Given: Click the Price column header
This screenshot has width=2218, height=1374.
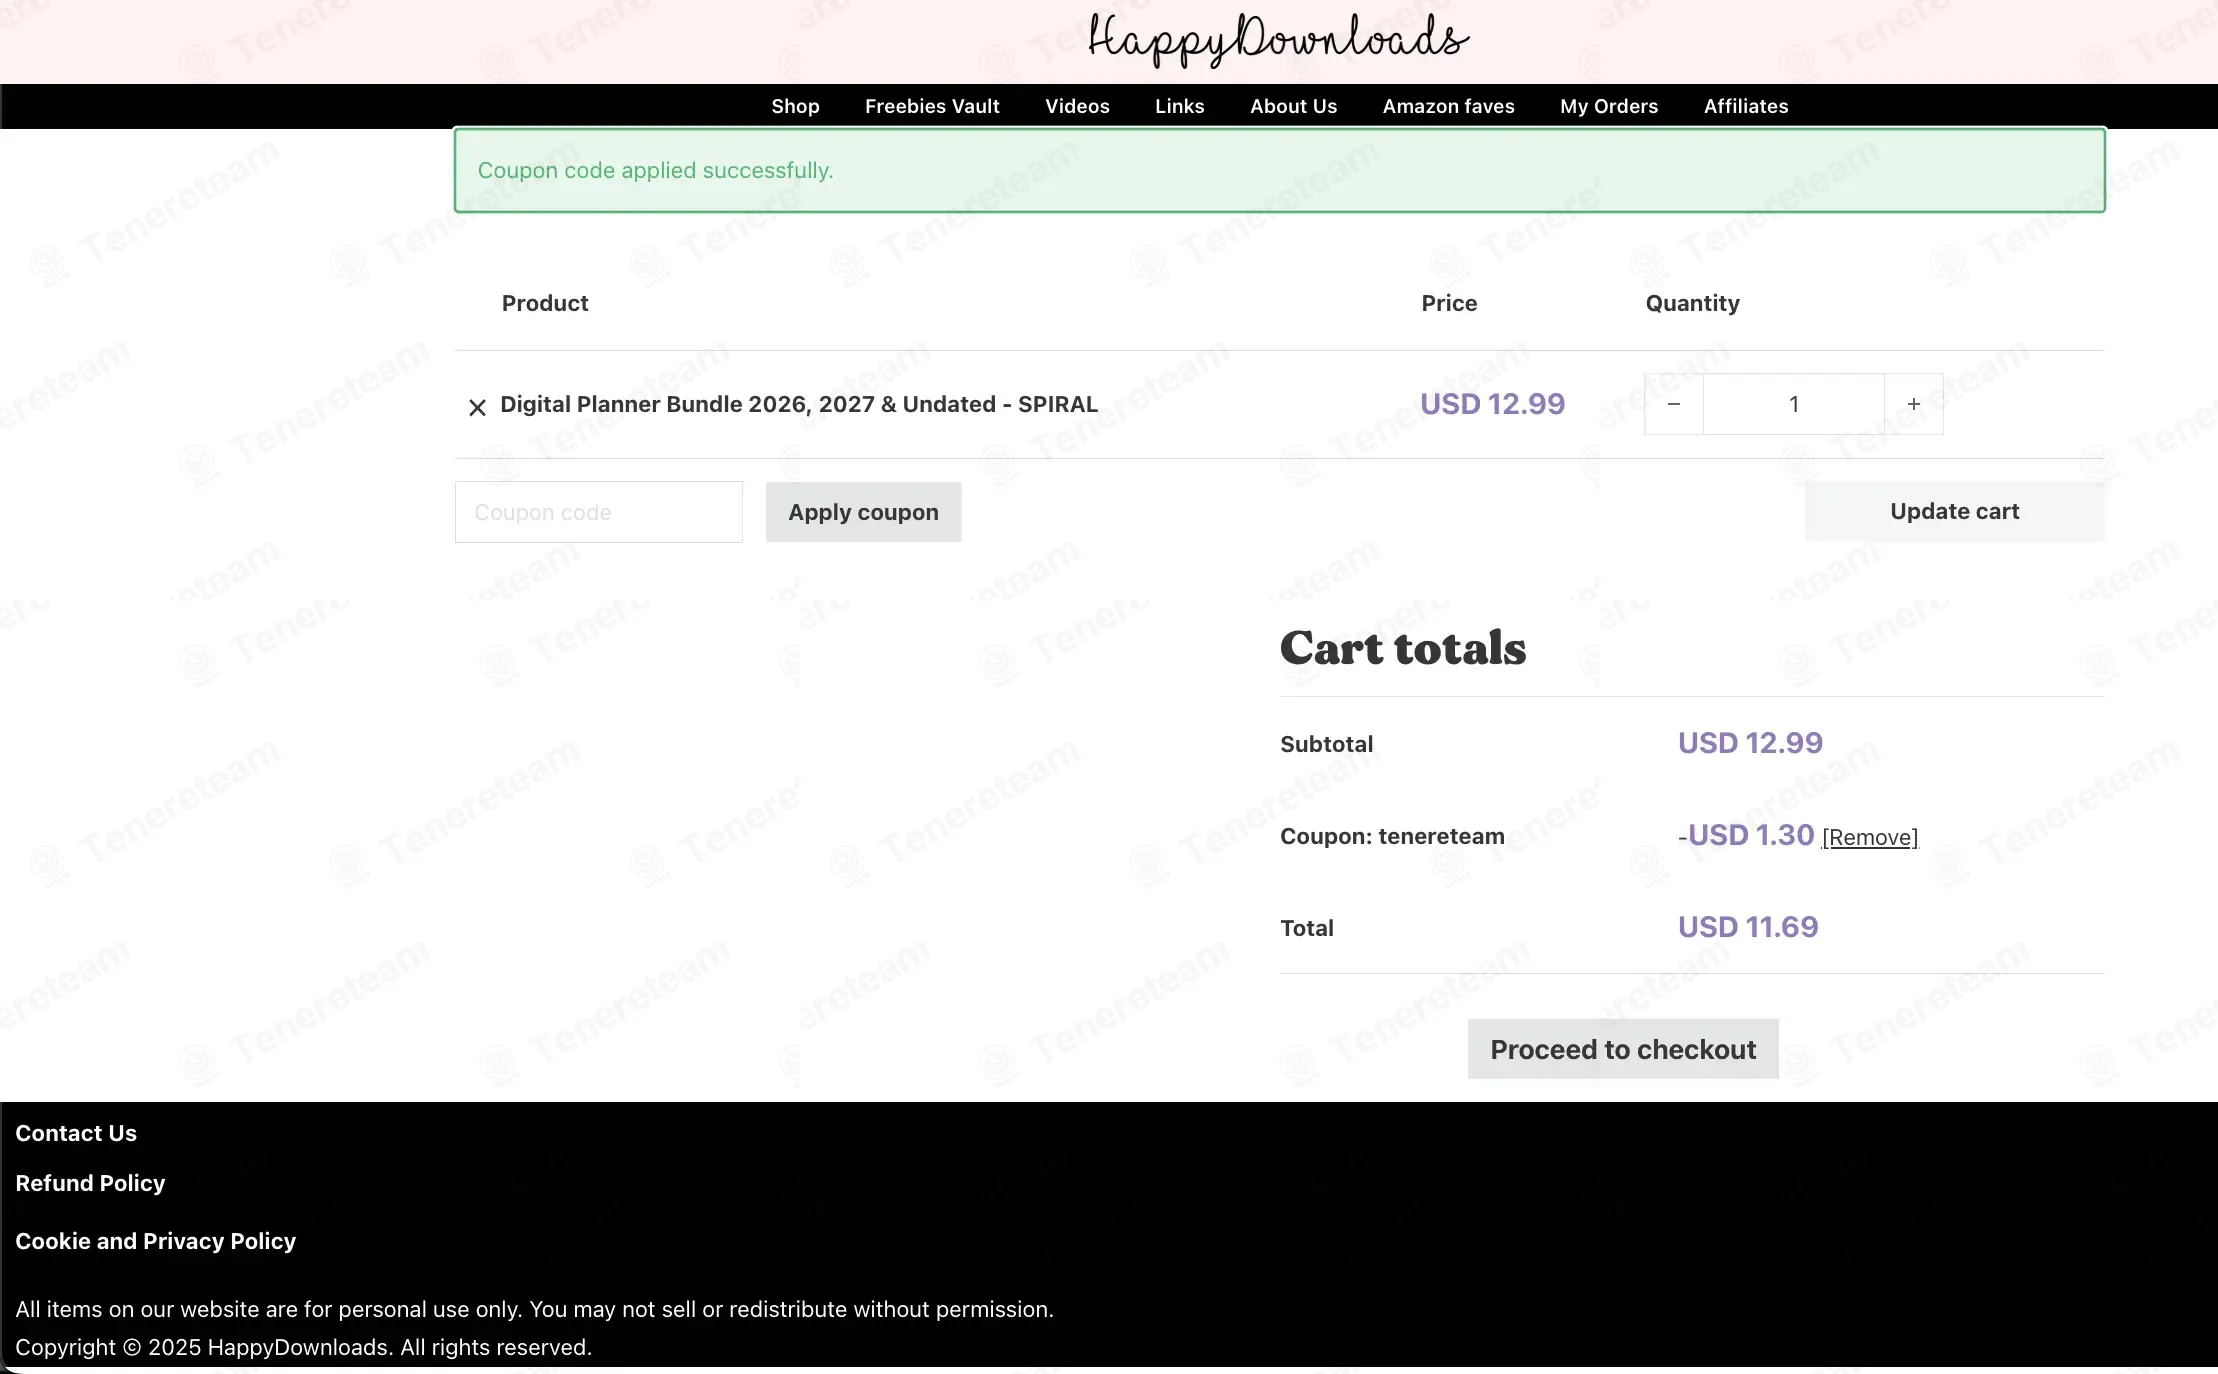Looking at the screenshot, I should click(1449, 303).
